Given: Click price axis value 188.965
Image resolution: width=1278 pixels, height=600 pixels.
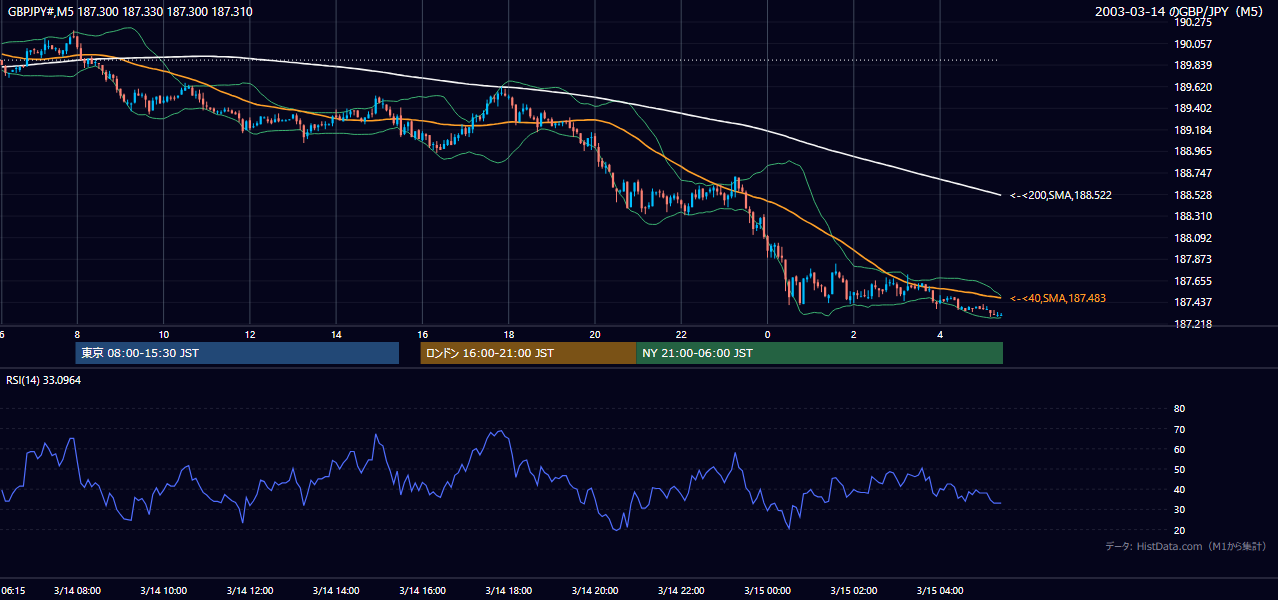Looking at the screenshot, I should 1193,151.
